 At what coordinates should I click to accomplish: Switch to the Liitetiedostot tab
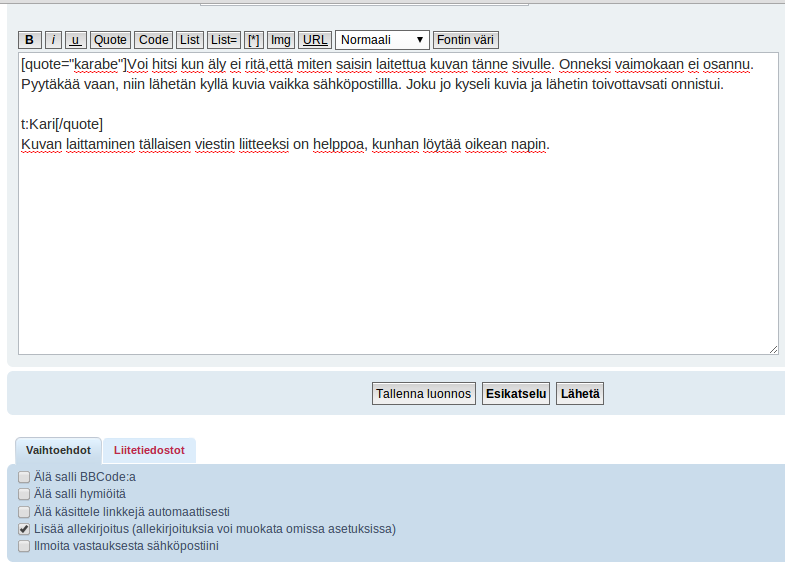(x=149, y=451)
